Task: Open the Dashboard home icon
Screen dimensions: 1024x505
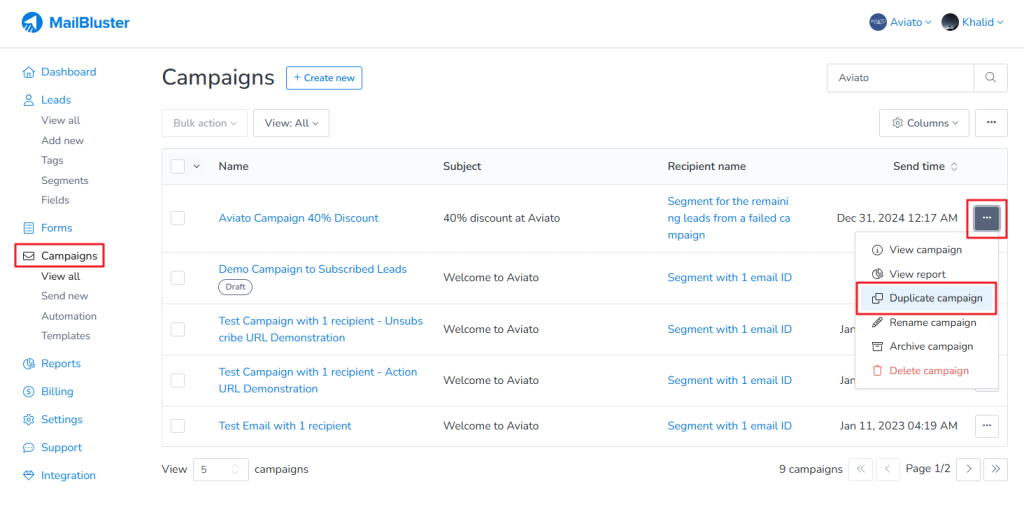Action: pyautogui.click(x=28, y=72)
